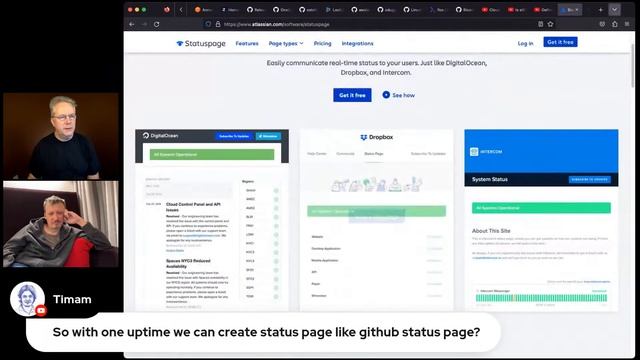Click the See how play link

click(x=398, y=95)
